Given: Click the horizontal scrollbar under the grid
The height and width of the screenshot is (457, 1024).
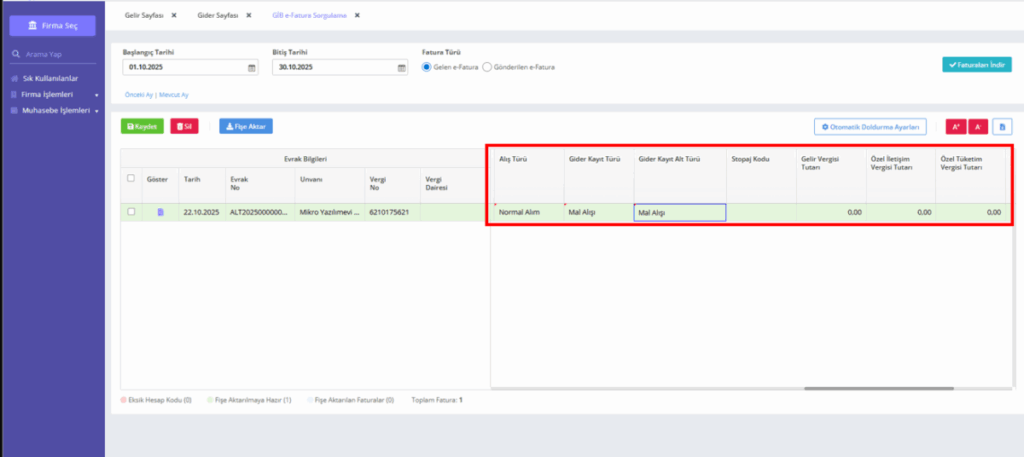Looking at the screenshot, I should [879, 388].
